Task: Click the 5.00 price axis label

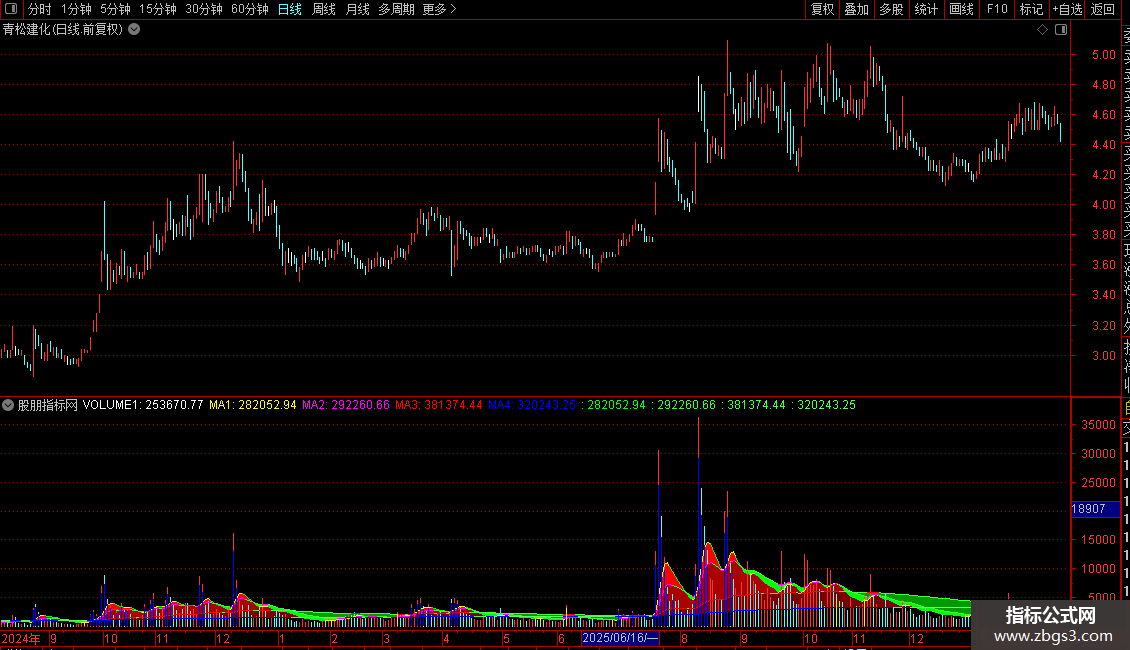Action: pyautogui.click(x=1103, y=55)
